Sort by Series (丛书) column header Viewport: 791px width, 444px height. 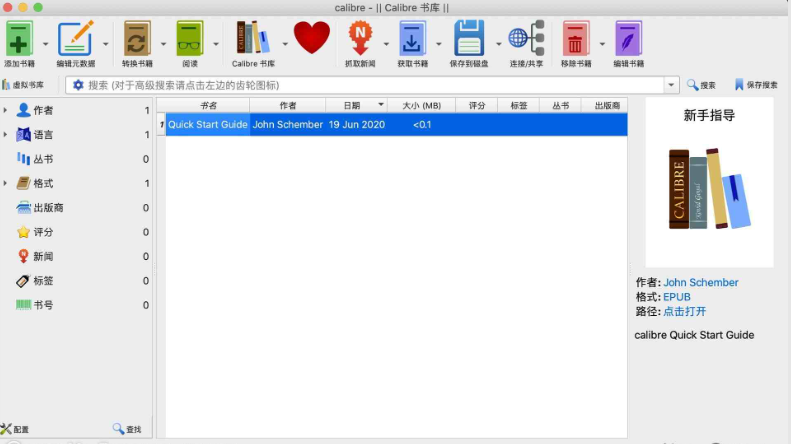560,105
